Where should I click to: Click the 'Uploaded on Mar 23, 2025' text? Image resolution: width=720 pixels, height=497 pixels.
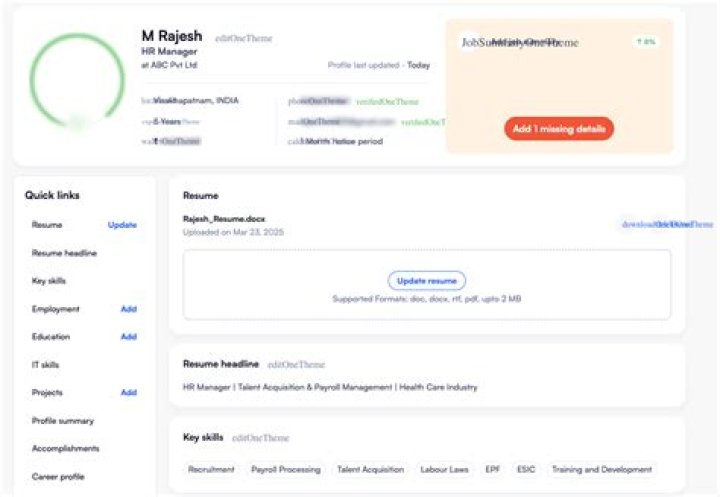[233, 232]
